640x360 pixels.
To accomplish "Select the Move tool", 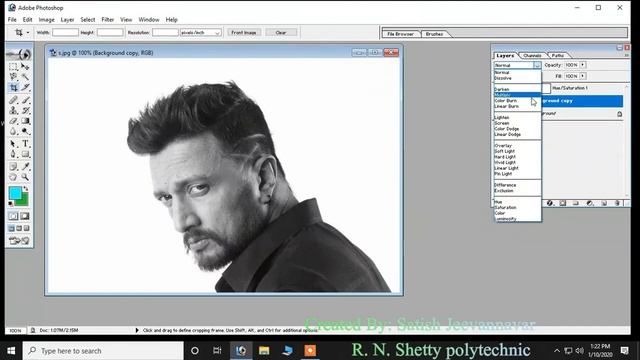I will (25, 66).
